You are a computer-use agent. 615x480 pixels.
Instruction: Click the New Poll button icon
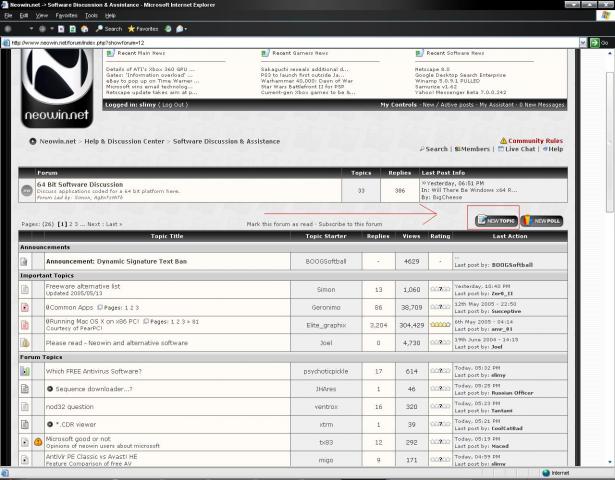542,221
